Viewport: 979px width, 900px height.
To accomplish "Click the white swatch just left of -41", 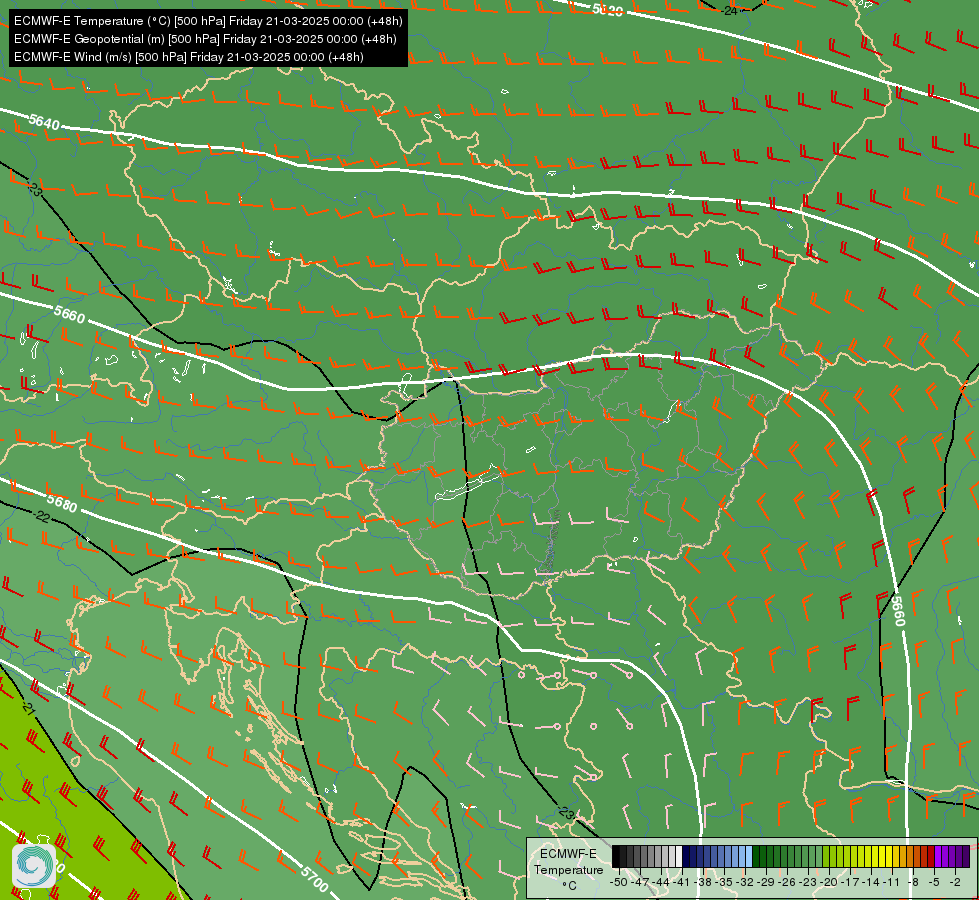I will (679, 856).
